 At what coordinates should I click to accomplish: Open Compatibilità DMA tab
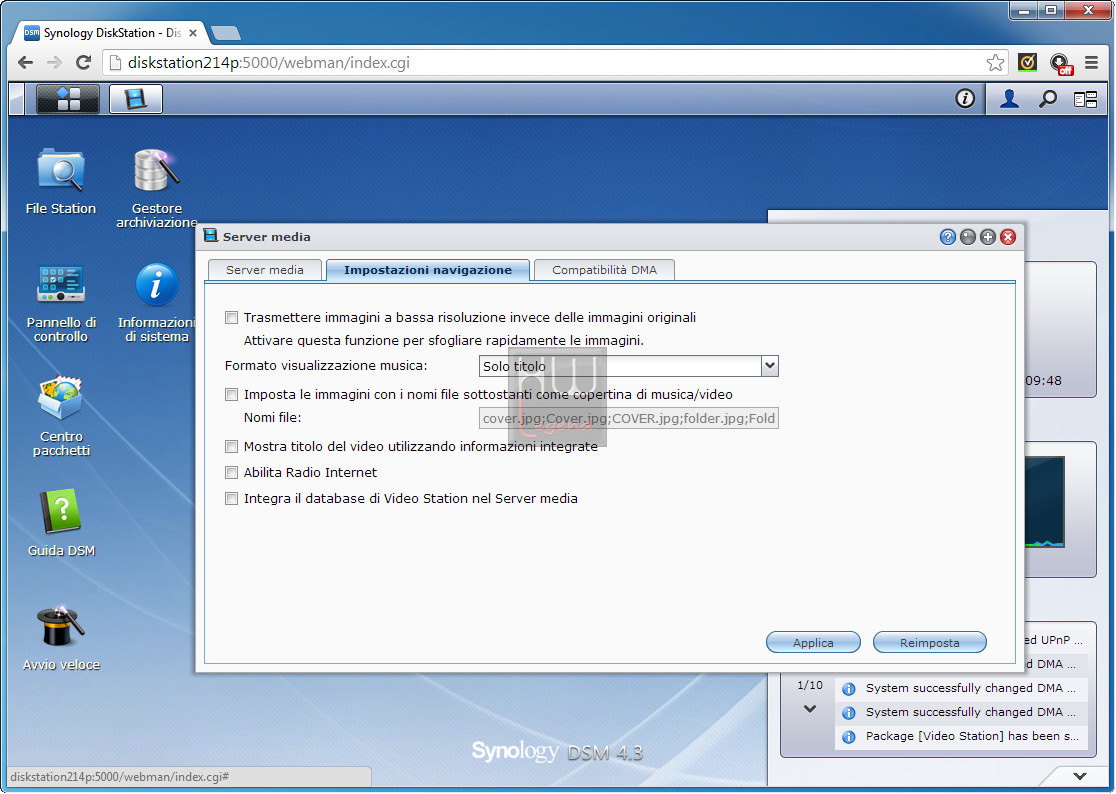pos(604,270)
